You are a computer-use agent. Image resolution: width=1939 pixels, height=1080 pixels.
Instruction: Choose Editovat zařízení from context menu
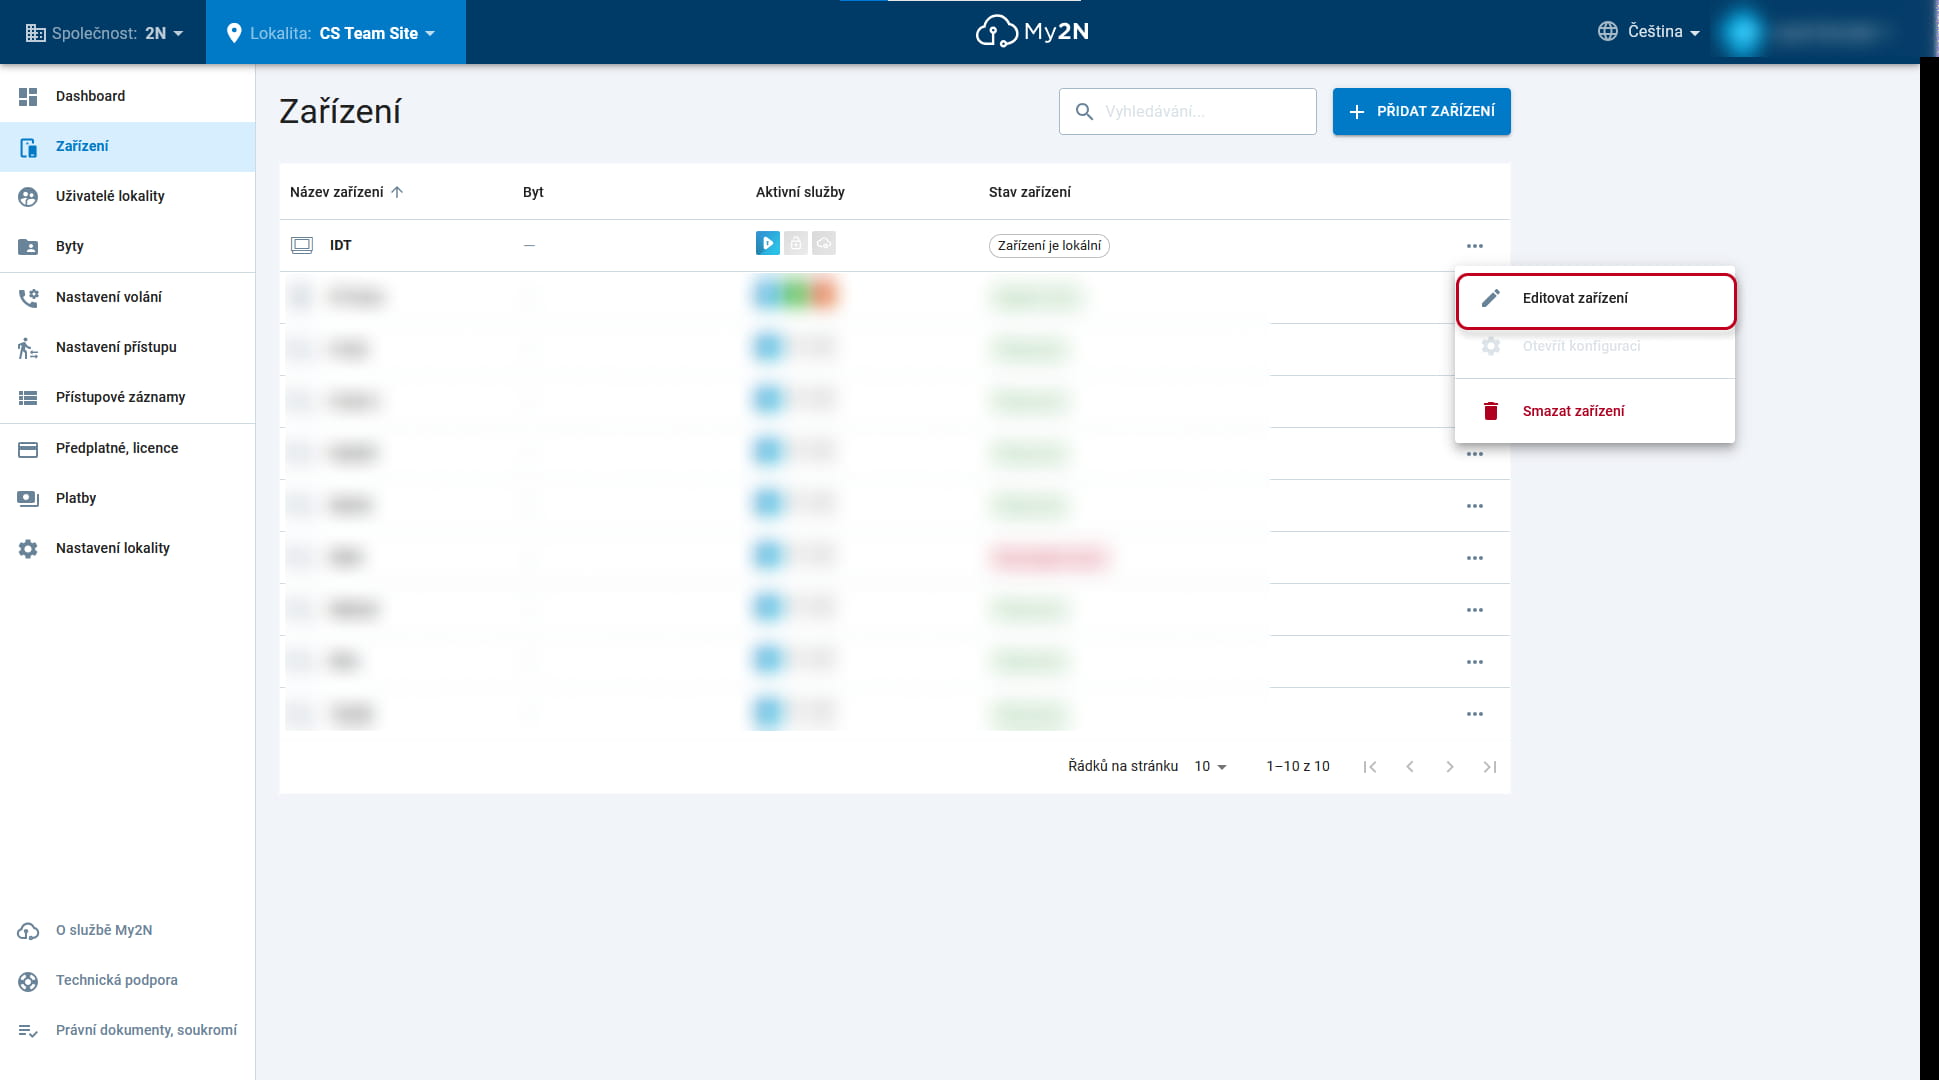(1595, 299)
